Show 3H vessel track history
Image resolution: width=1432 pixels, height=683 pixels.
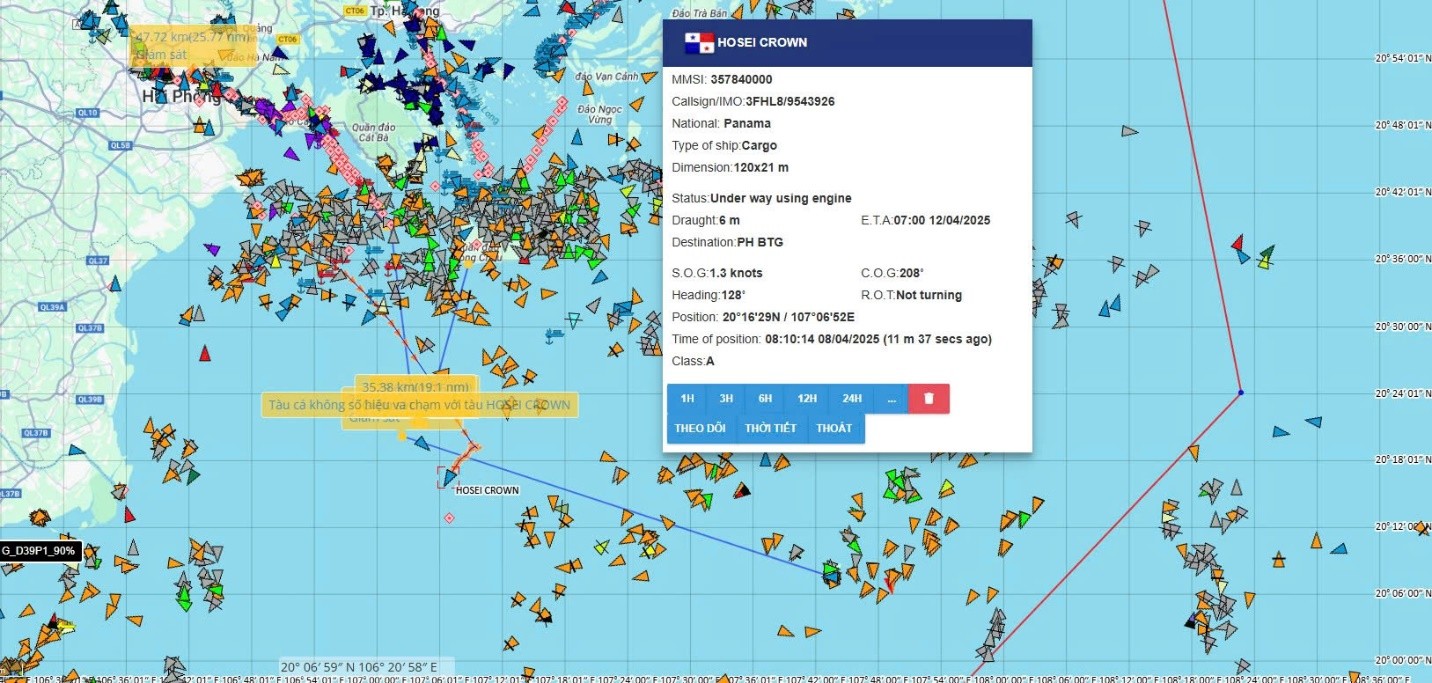click(725, 398)
